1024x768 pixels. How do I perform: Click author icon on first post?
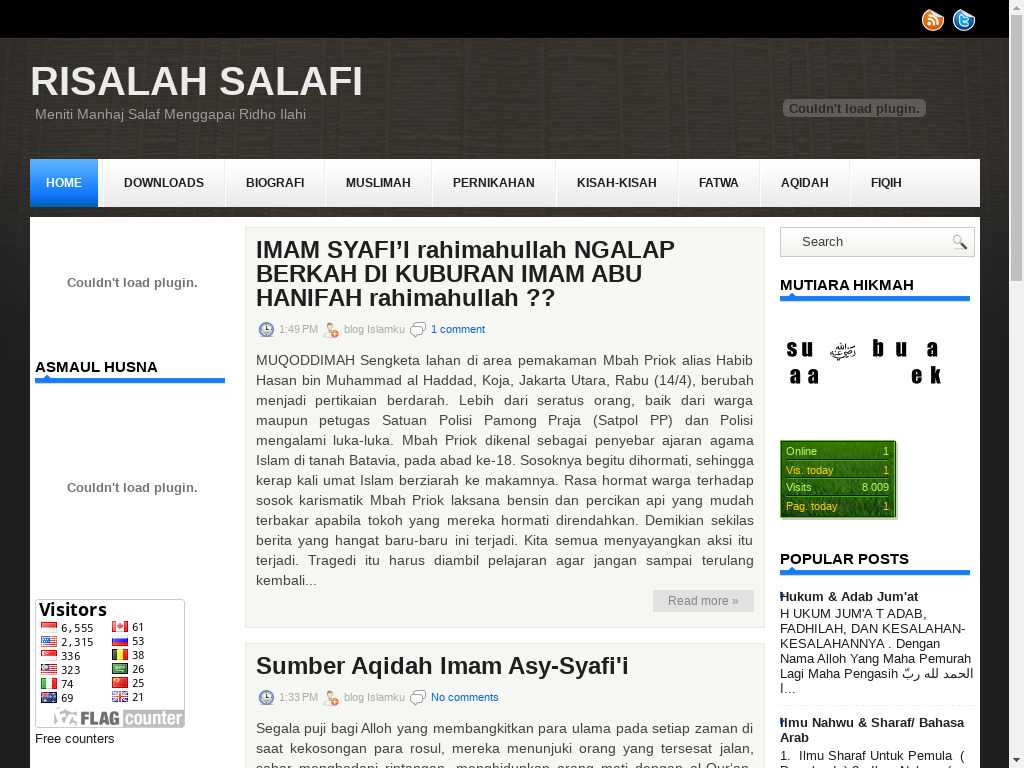point(330,330)
